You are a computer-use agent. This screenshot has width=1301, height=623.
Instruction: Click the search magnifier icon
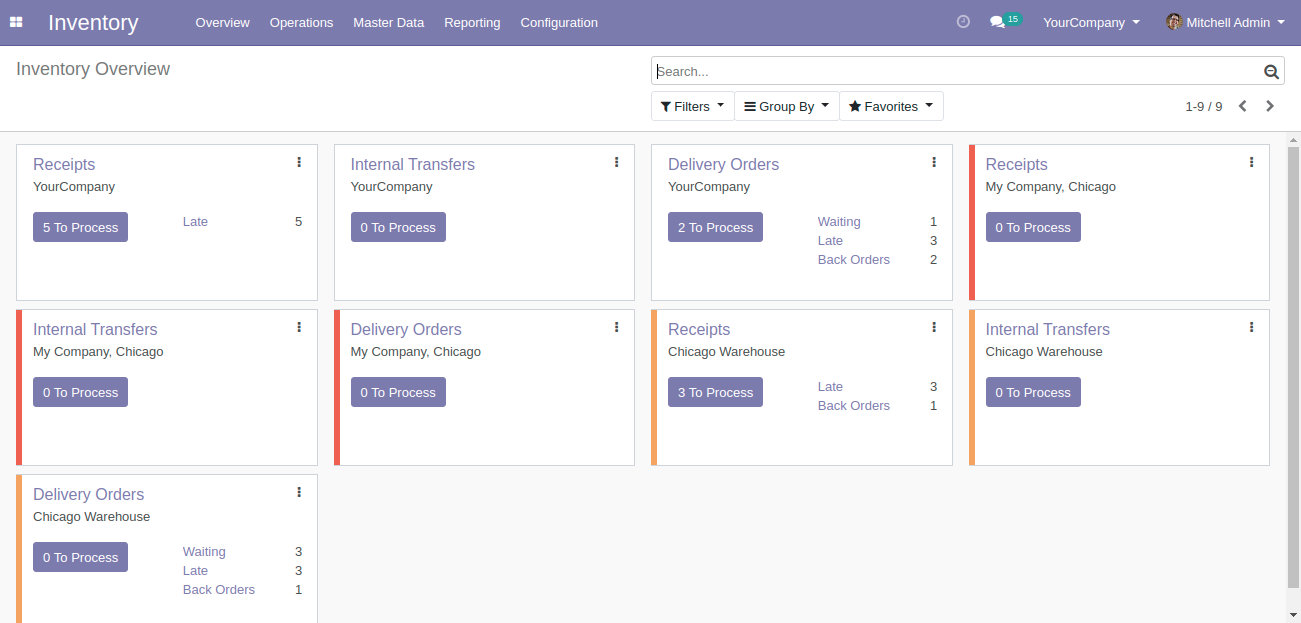point(1271,72)
